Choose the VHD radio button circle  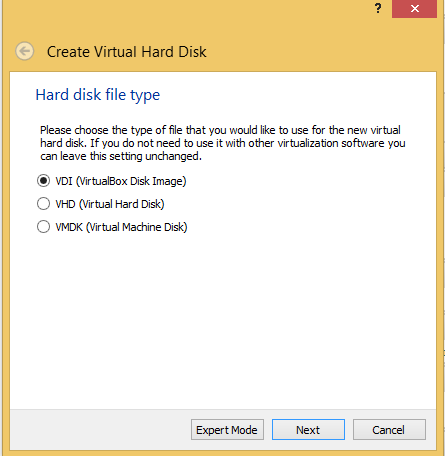click(x=43, y=204)
